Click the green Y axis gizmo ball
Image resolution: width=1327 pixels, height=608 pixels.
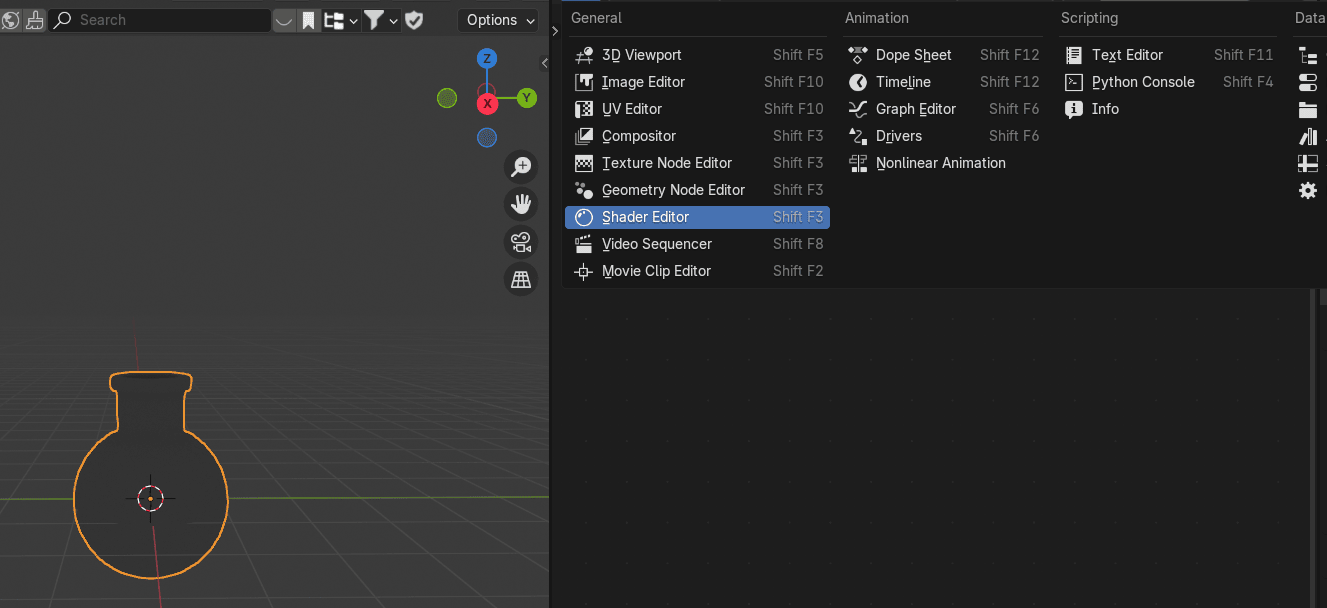click(x=527, y=98)
